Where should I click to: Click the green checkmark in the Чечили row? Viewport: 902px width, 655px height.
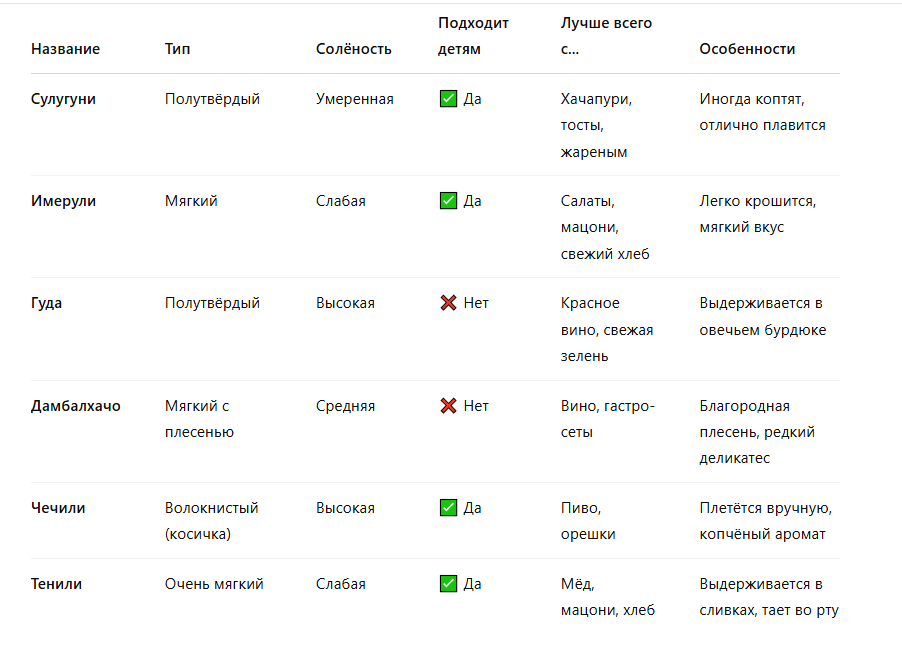pyautogui.click(x=448, y=508)
